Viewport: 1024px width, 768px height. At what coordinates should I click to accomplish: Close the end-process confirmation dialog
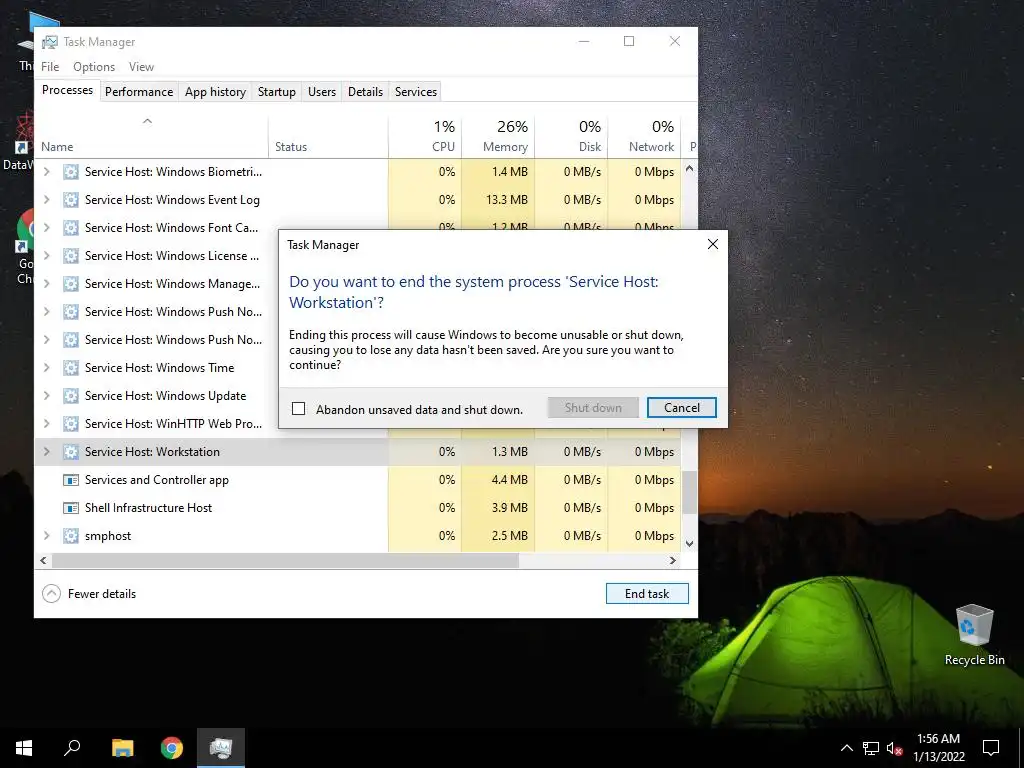coord(712,244)
